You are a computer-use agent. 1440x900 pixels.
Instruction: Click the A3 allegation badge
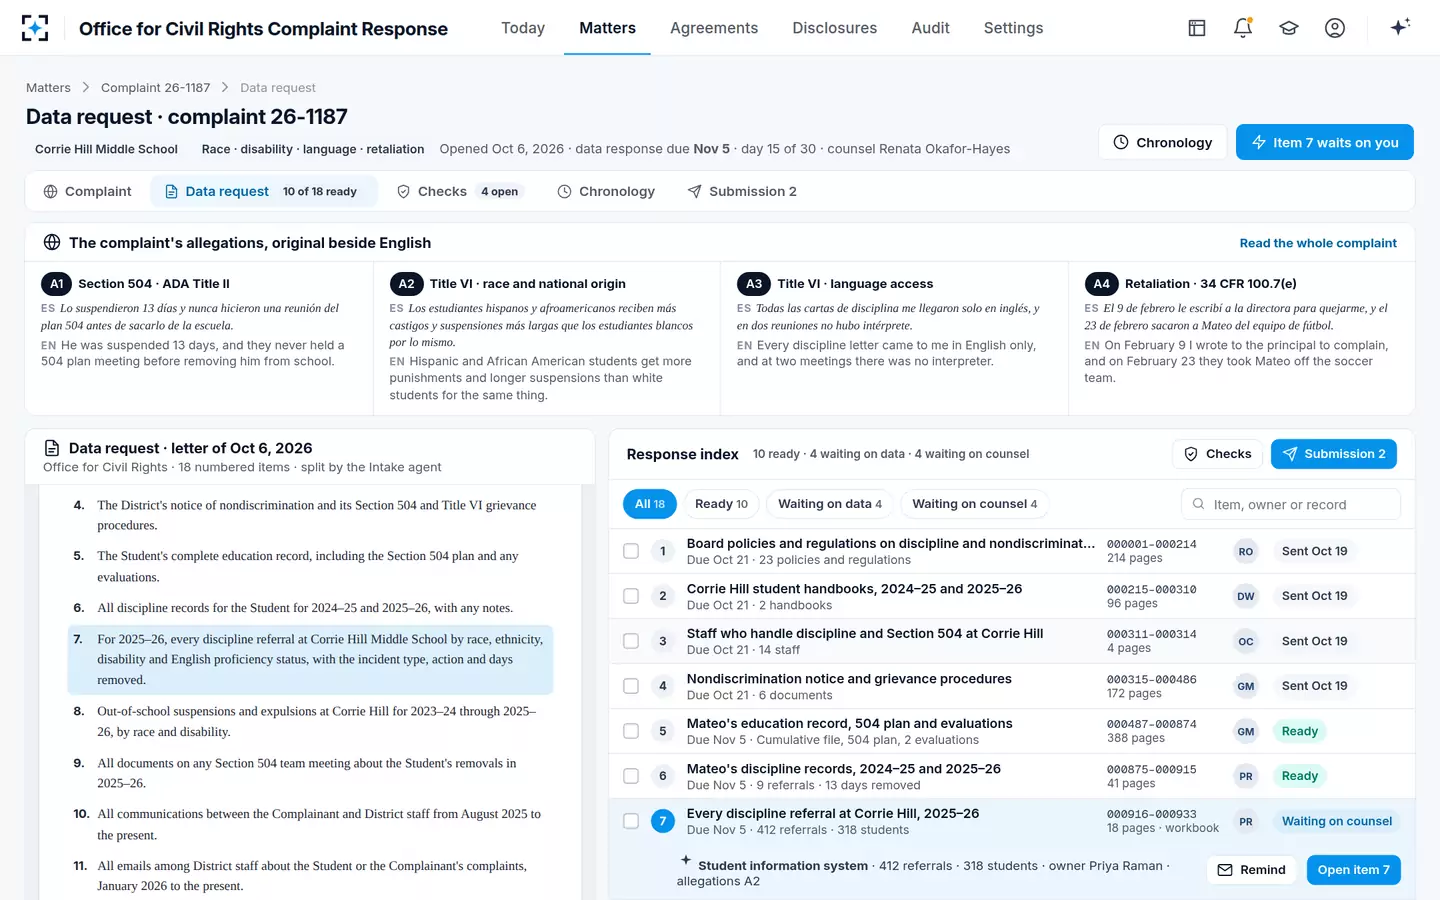coord(754,284)
